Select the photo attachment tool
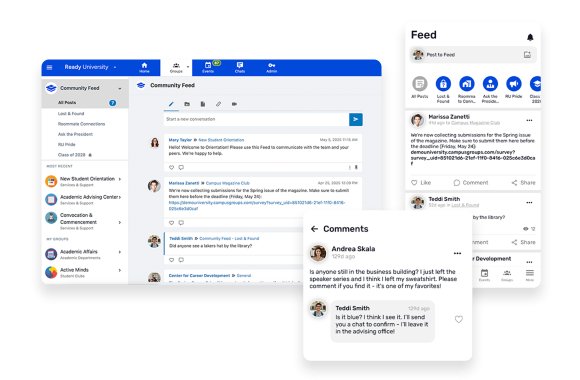580x380 pixels. [187, 104]
